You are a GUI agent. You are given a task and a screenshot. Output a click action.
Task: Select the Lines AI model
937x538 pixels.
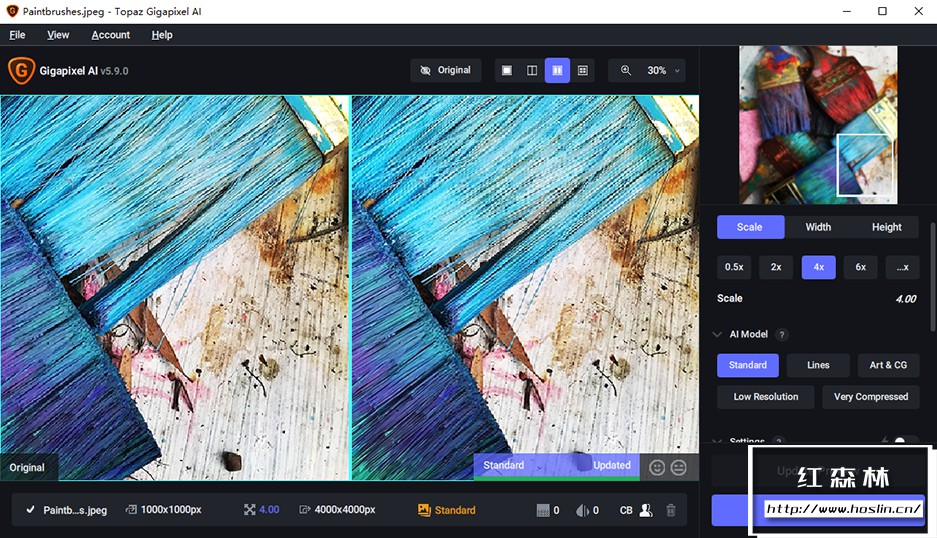(818, 365)
